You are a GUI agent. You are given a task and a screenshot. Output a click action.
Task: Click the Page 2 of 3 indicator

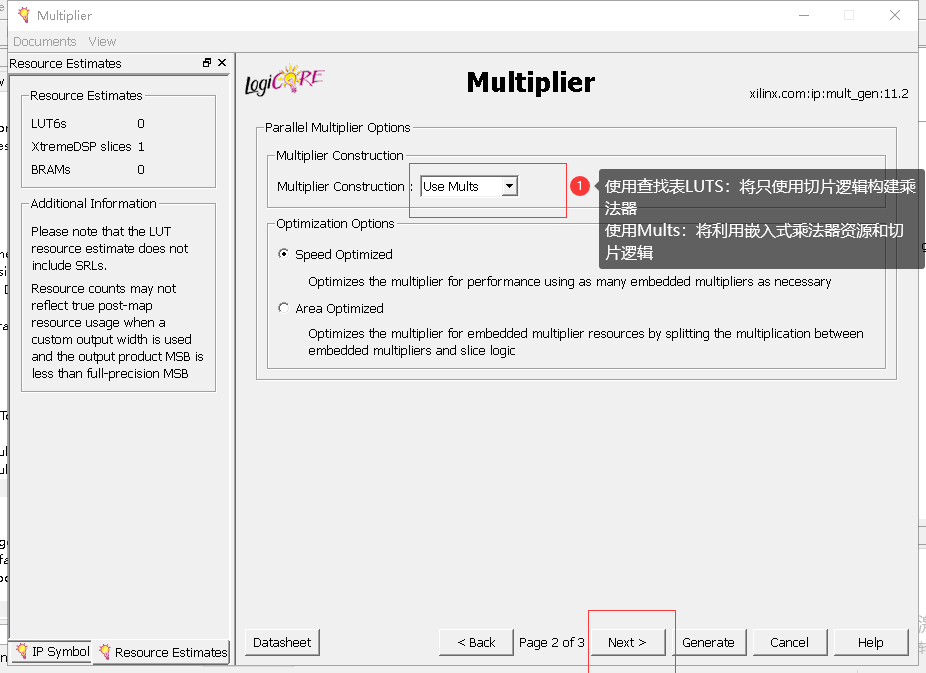coord(551,641)
